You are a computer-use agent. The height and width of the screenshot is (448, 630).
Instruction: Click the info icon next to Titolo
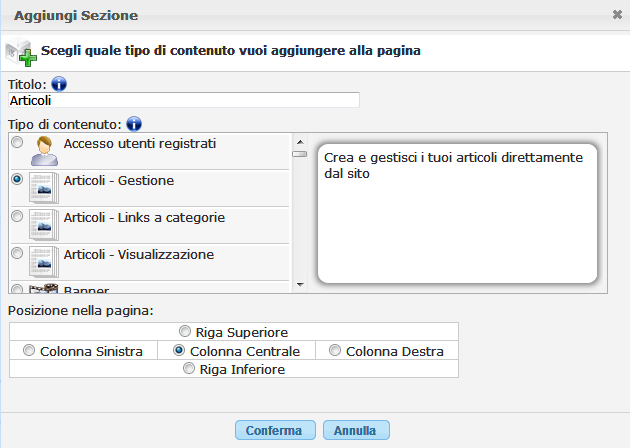click(58, 84)
